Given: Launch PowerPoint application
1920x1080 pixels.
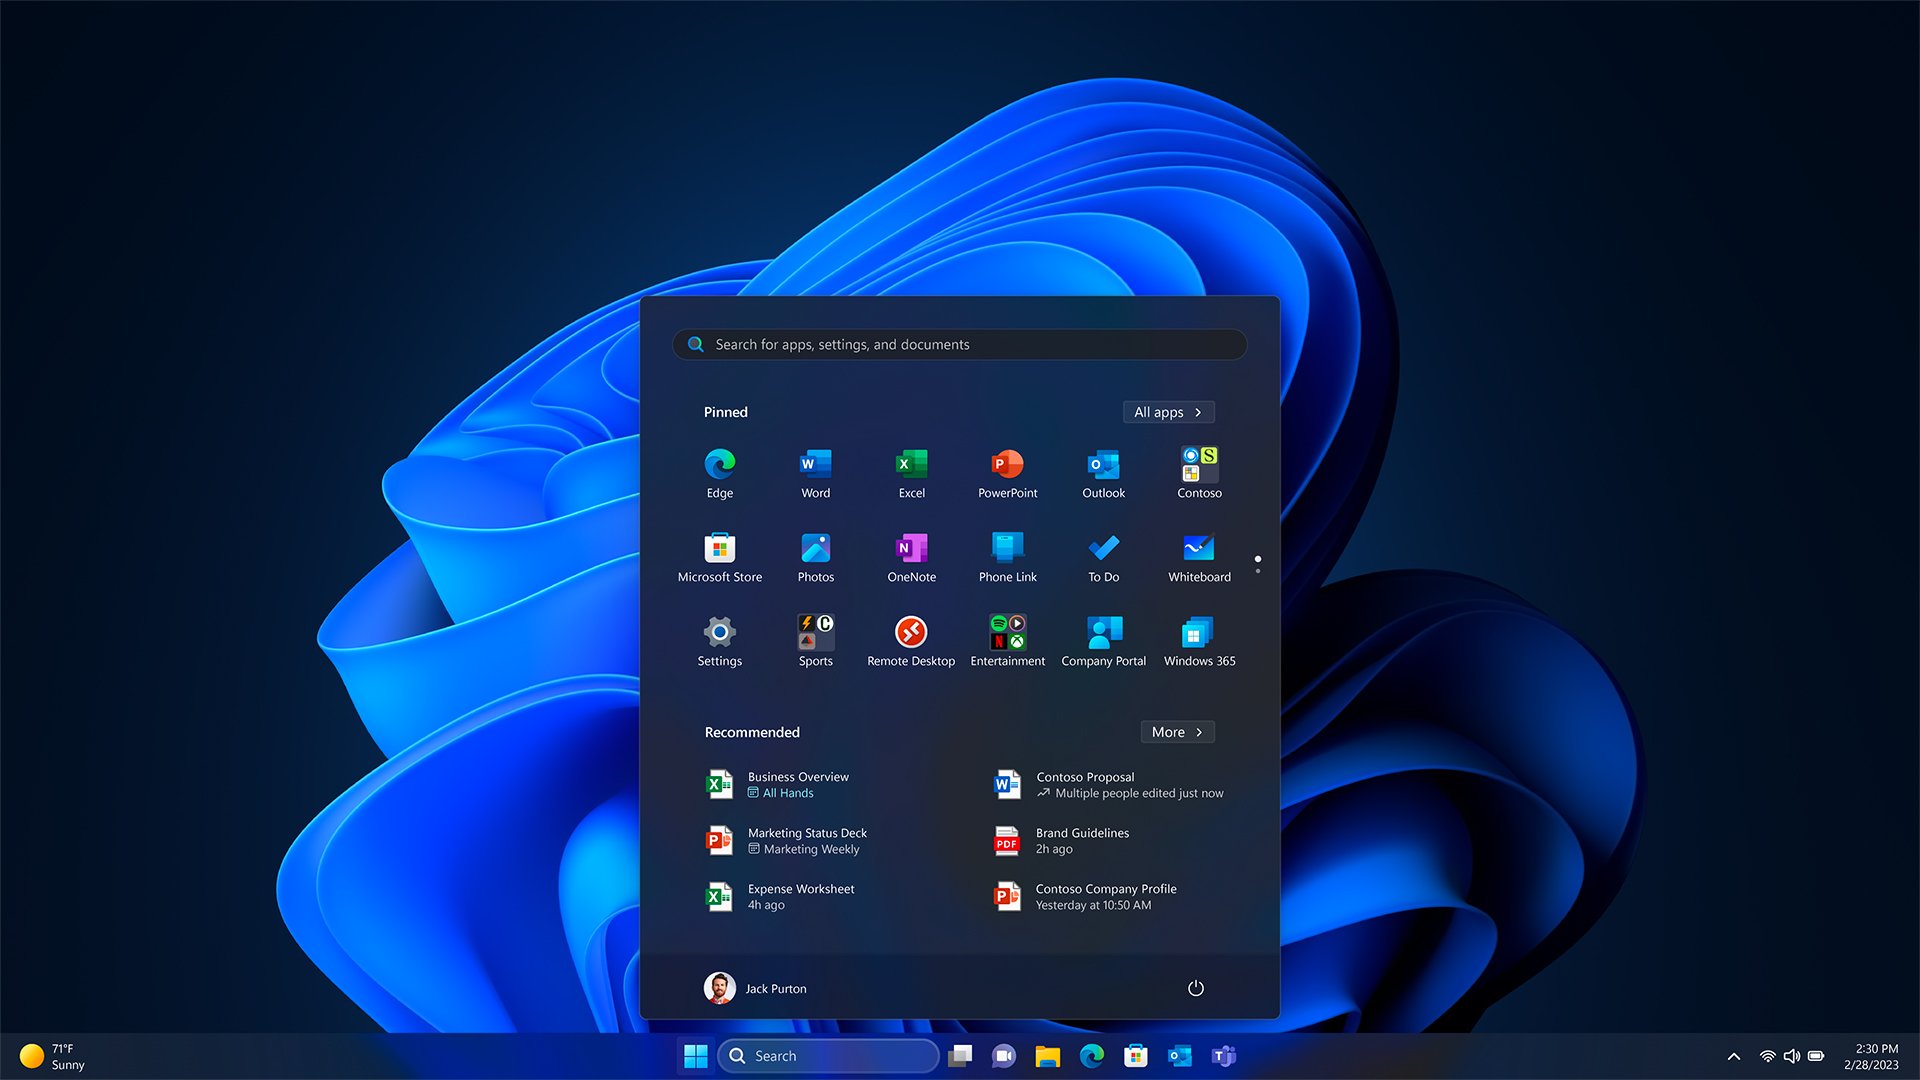Looking at the screenshot, I should click(1006, 472).
